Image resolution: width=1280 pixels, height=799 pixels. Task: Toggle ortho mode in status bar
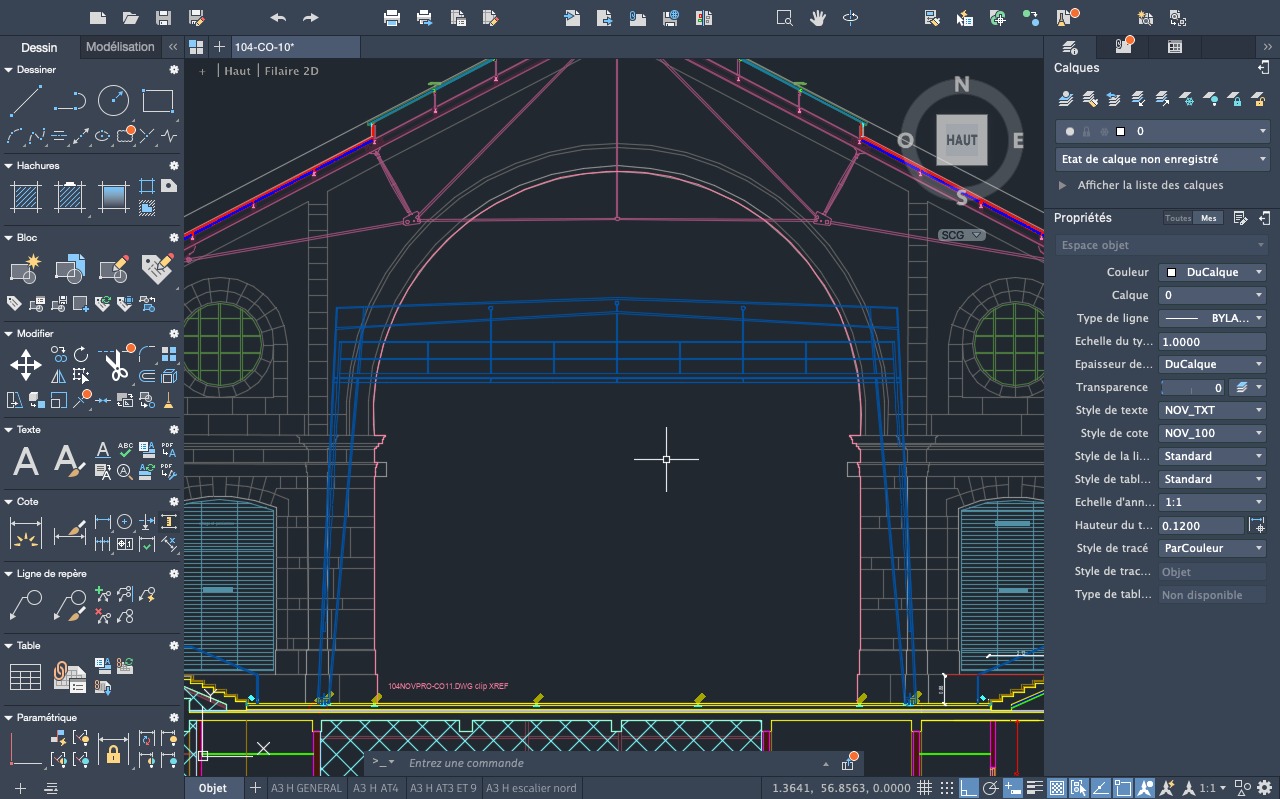[969, 788]
